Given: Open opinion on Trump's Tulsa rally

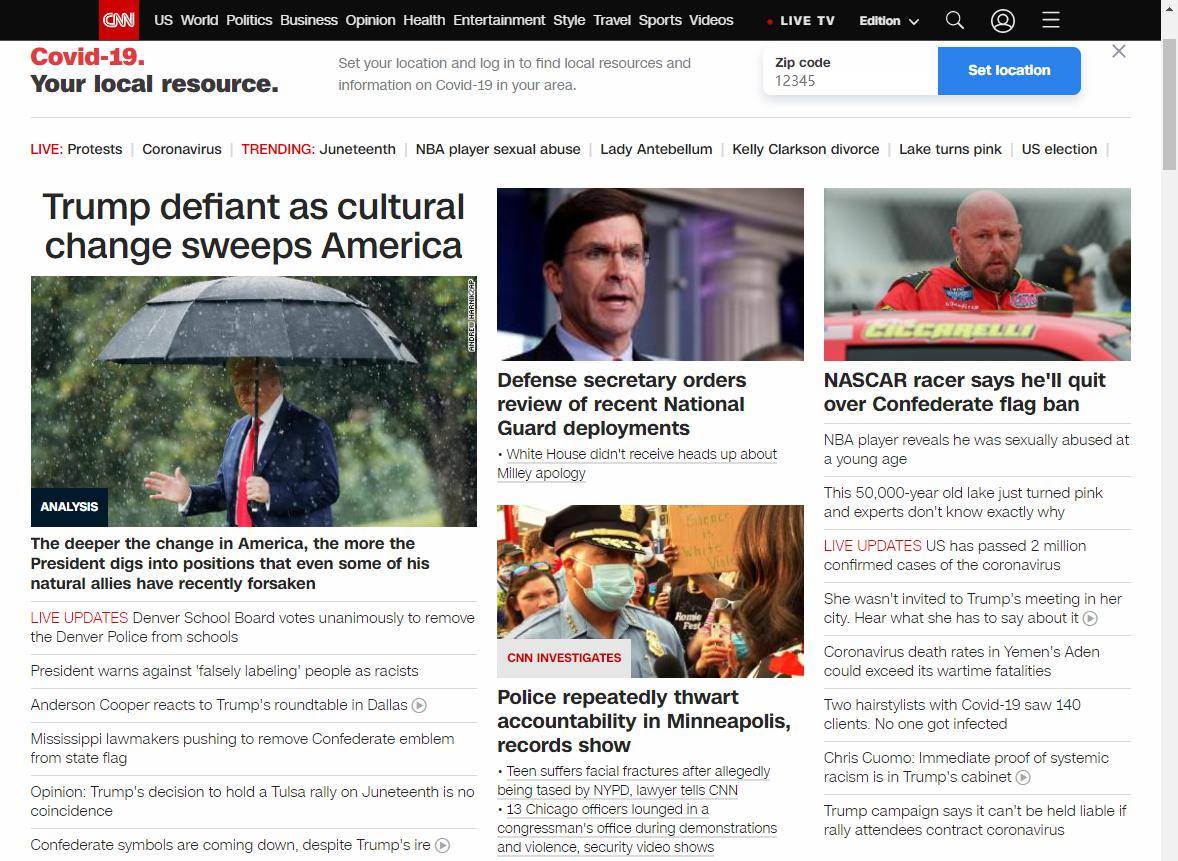Looking at the screenshot, I should tap(252, 802).
